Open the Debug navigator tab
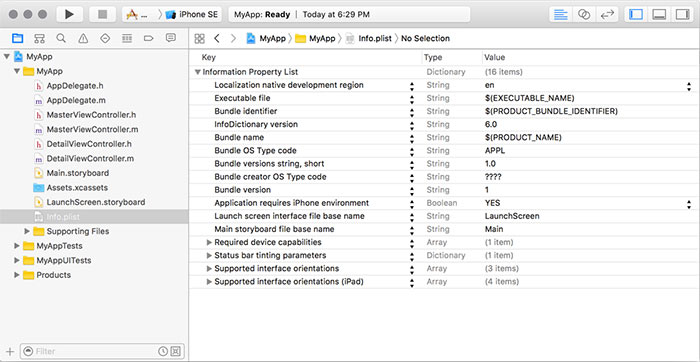The height and width of the screenshot is (362, 700). click(x=127, y=38)
